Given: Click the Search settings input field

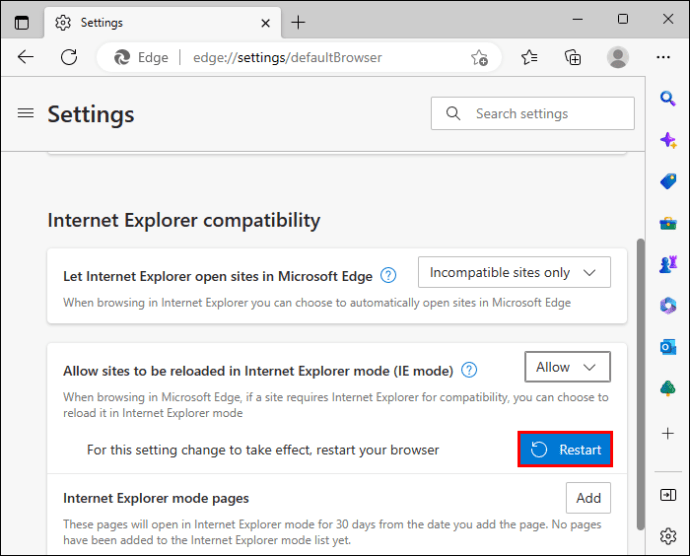Looking at the screenshot, I should pos(532,114).
